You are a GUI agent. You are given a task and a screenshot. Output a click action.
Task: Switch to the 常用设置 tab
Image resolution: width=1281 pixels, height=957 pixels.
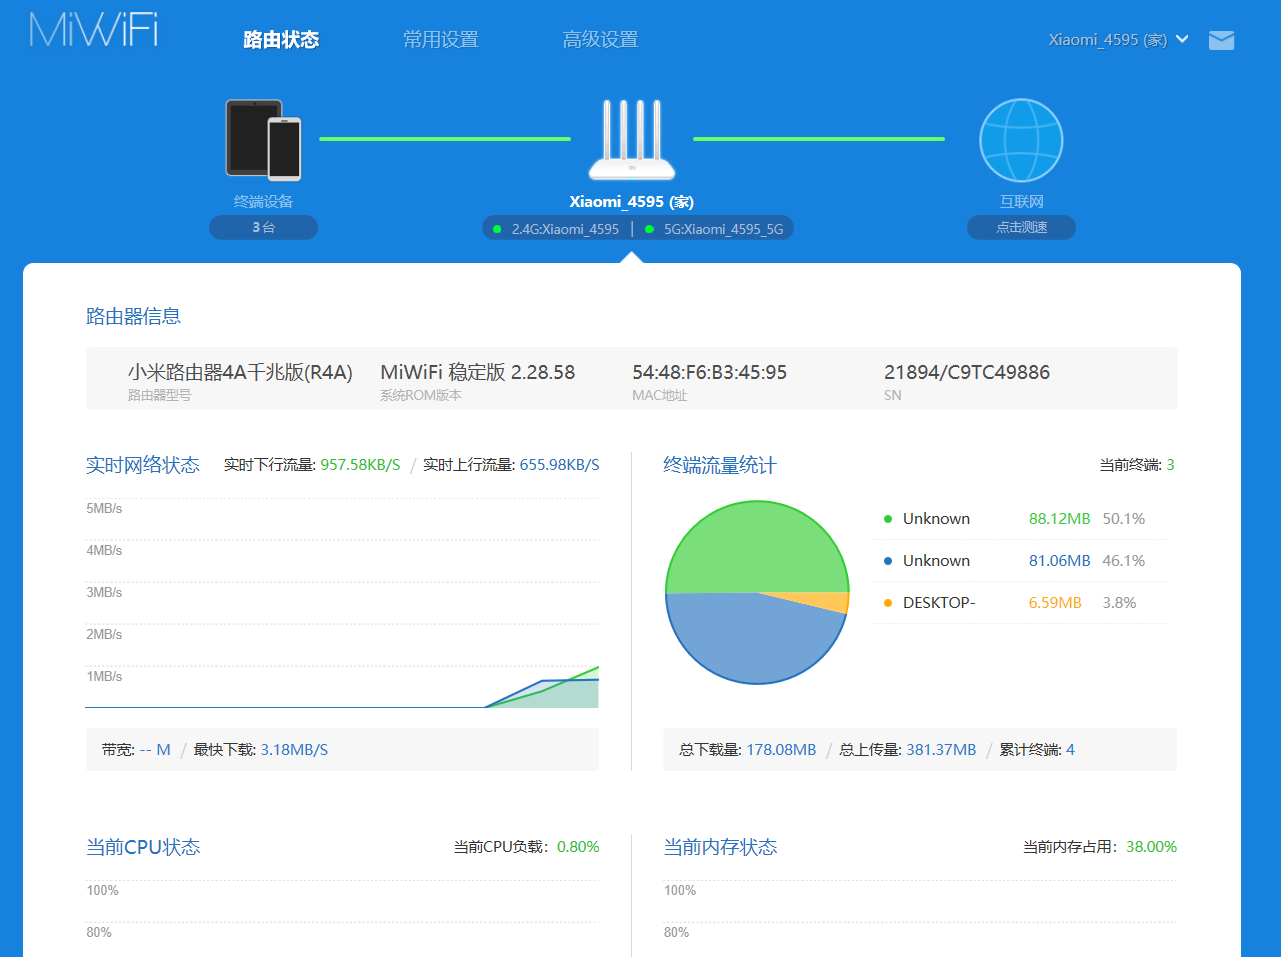point(440,39)
